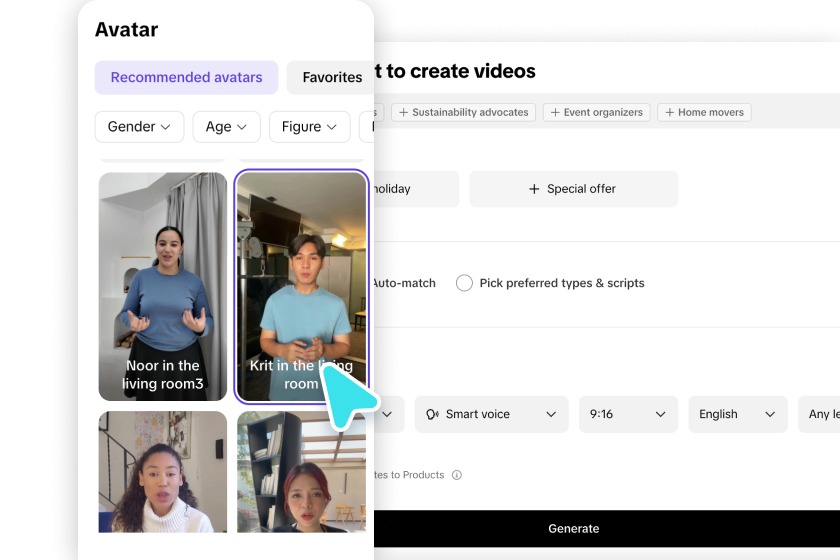Viewport: 840px width, 560px height.
Task: Expand the Gender filter dropdown
Action: coord(139,127)
